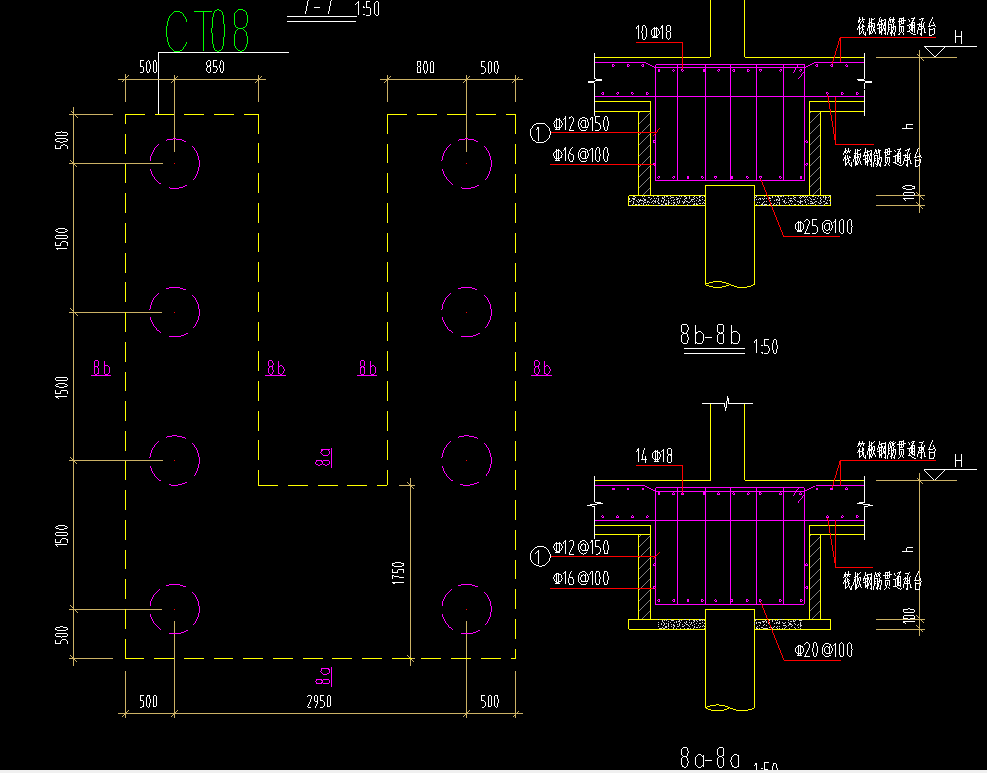Viewport: 987px width, 773px height.
Task: Select Φ16@100 label in section 8a-8a
Action: coord(581,578)
